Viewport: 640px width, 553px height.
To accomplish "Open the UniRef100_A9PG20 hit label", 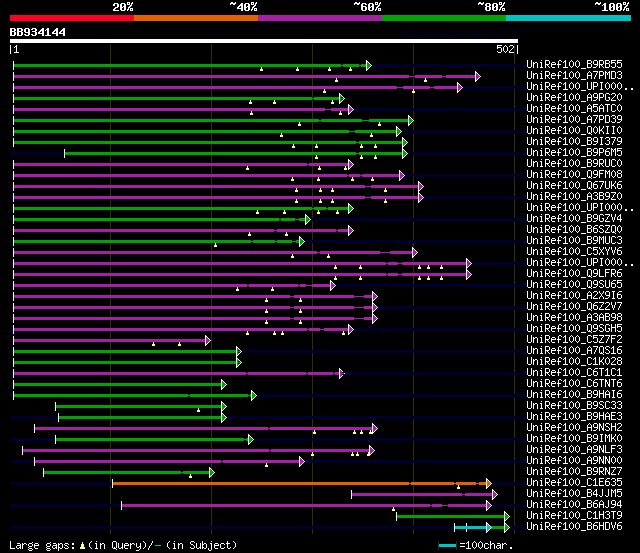I will tap(574, 97).
